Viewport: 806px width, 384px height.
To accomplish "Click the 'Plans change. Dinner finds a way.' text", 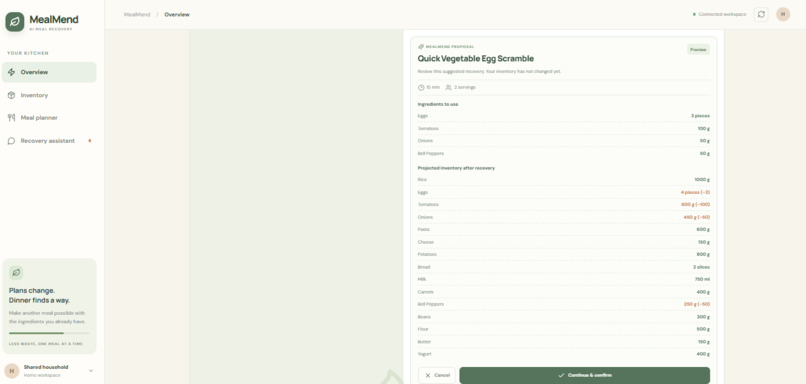I will tap(39, 295).
